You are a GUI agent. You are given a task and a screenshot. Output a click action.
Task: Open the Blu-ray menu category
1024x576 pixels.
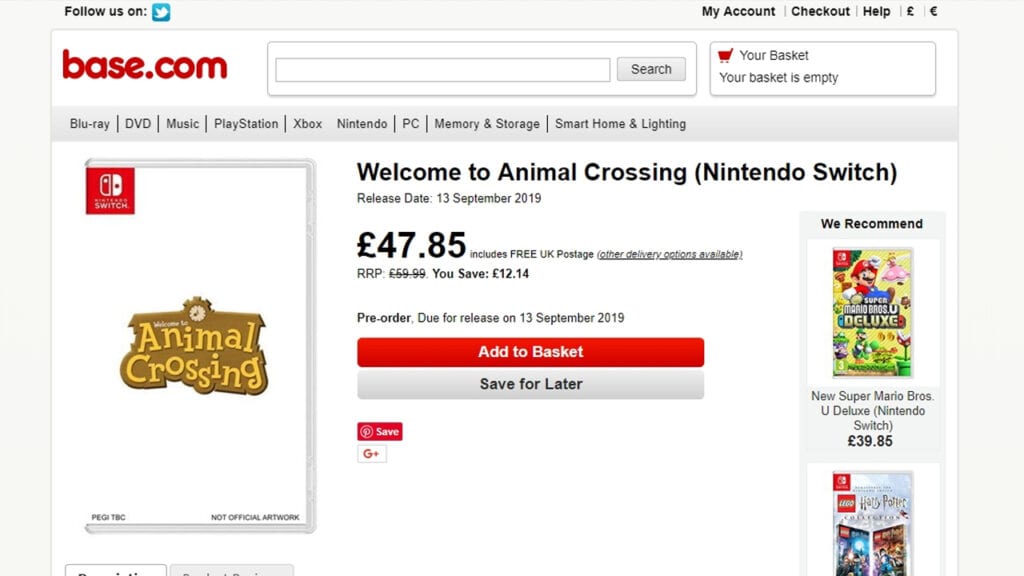pyautogui.click(x=90, y=124)
